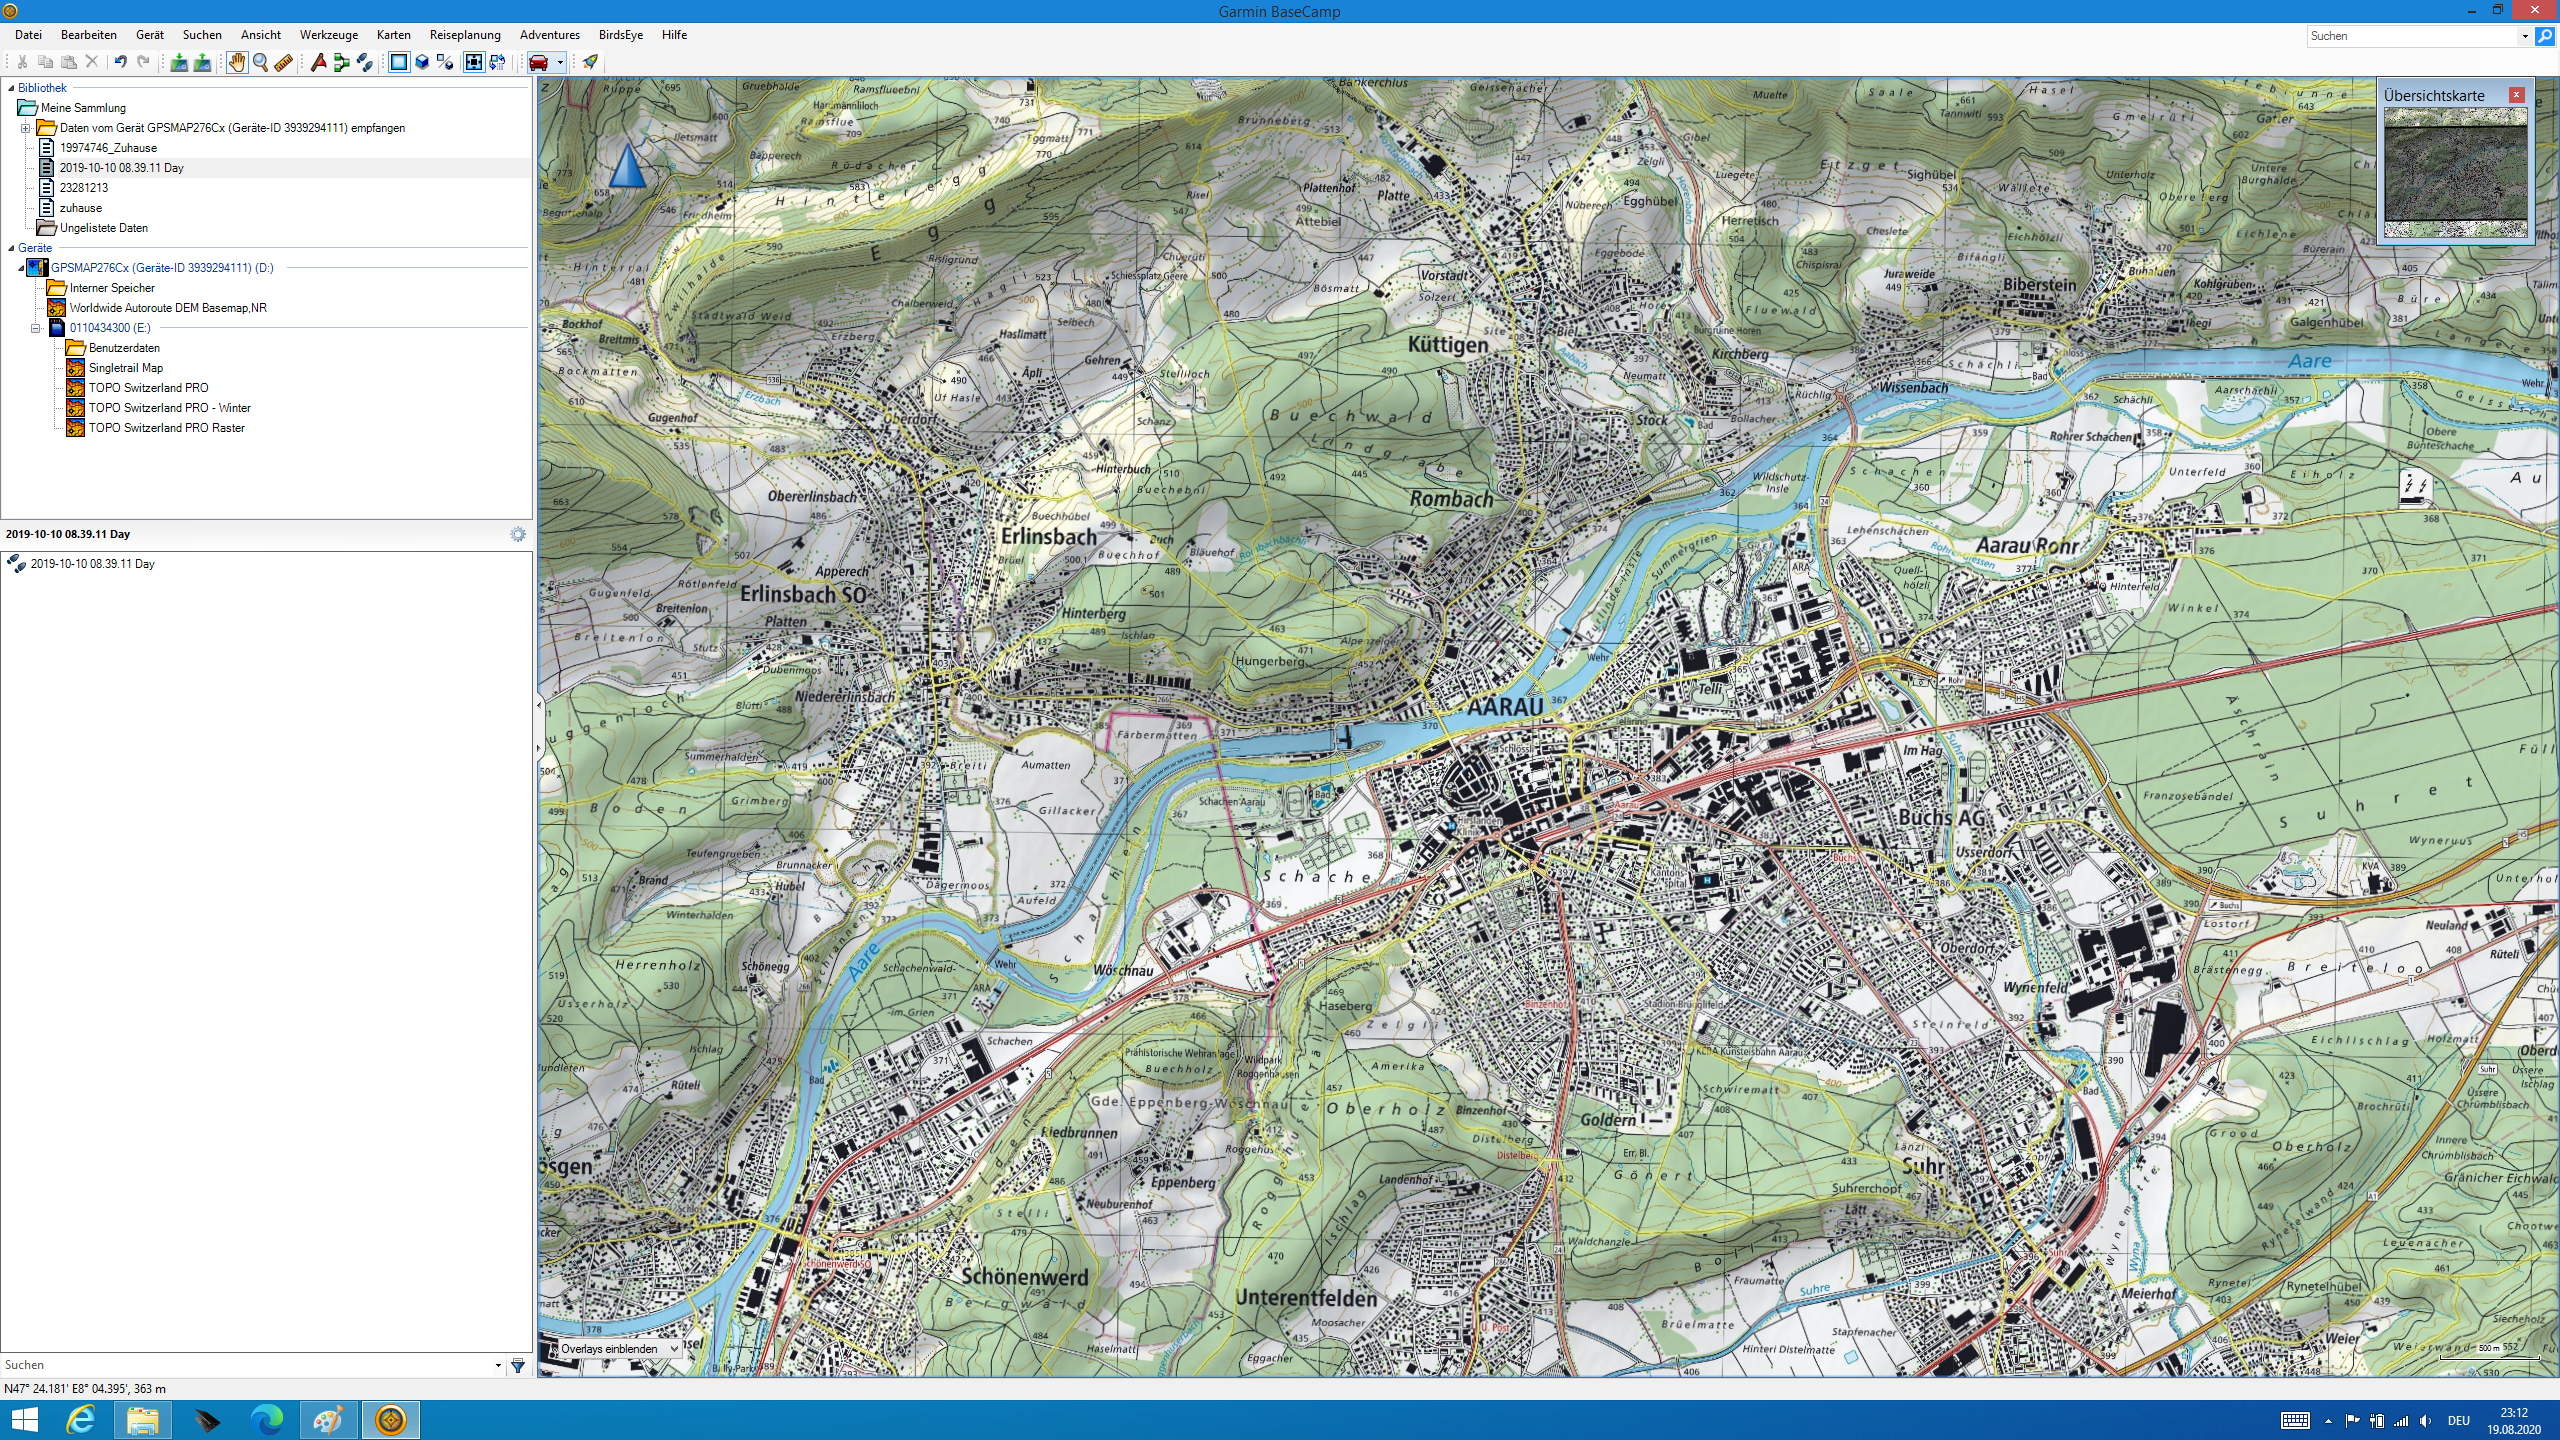Viewport: 2560px width, 1440px height.
Task: Collapse the 0110434300 (E:) card node
Action: (35, 328)
